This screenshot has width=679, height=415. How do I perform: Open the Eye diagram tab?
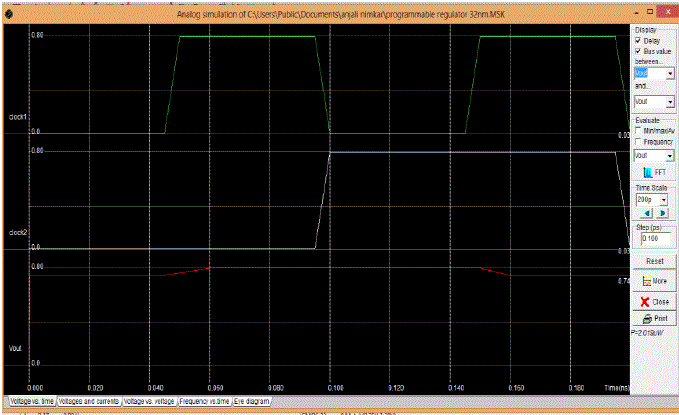251,400
